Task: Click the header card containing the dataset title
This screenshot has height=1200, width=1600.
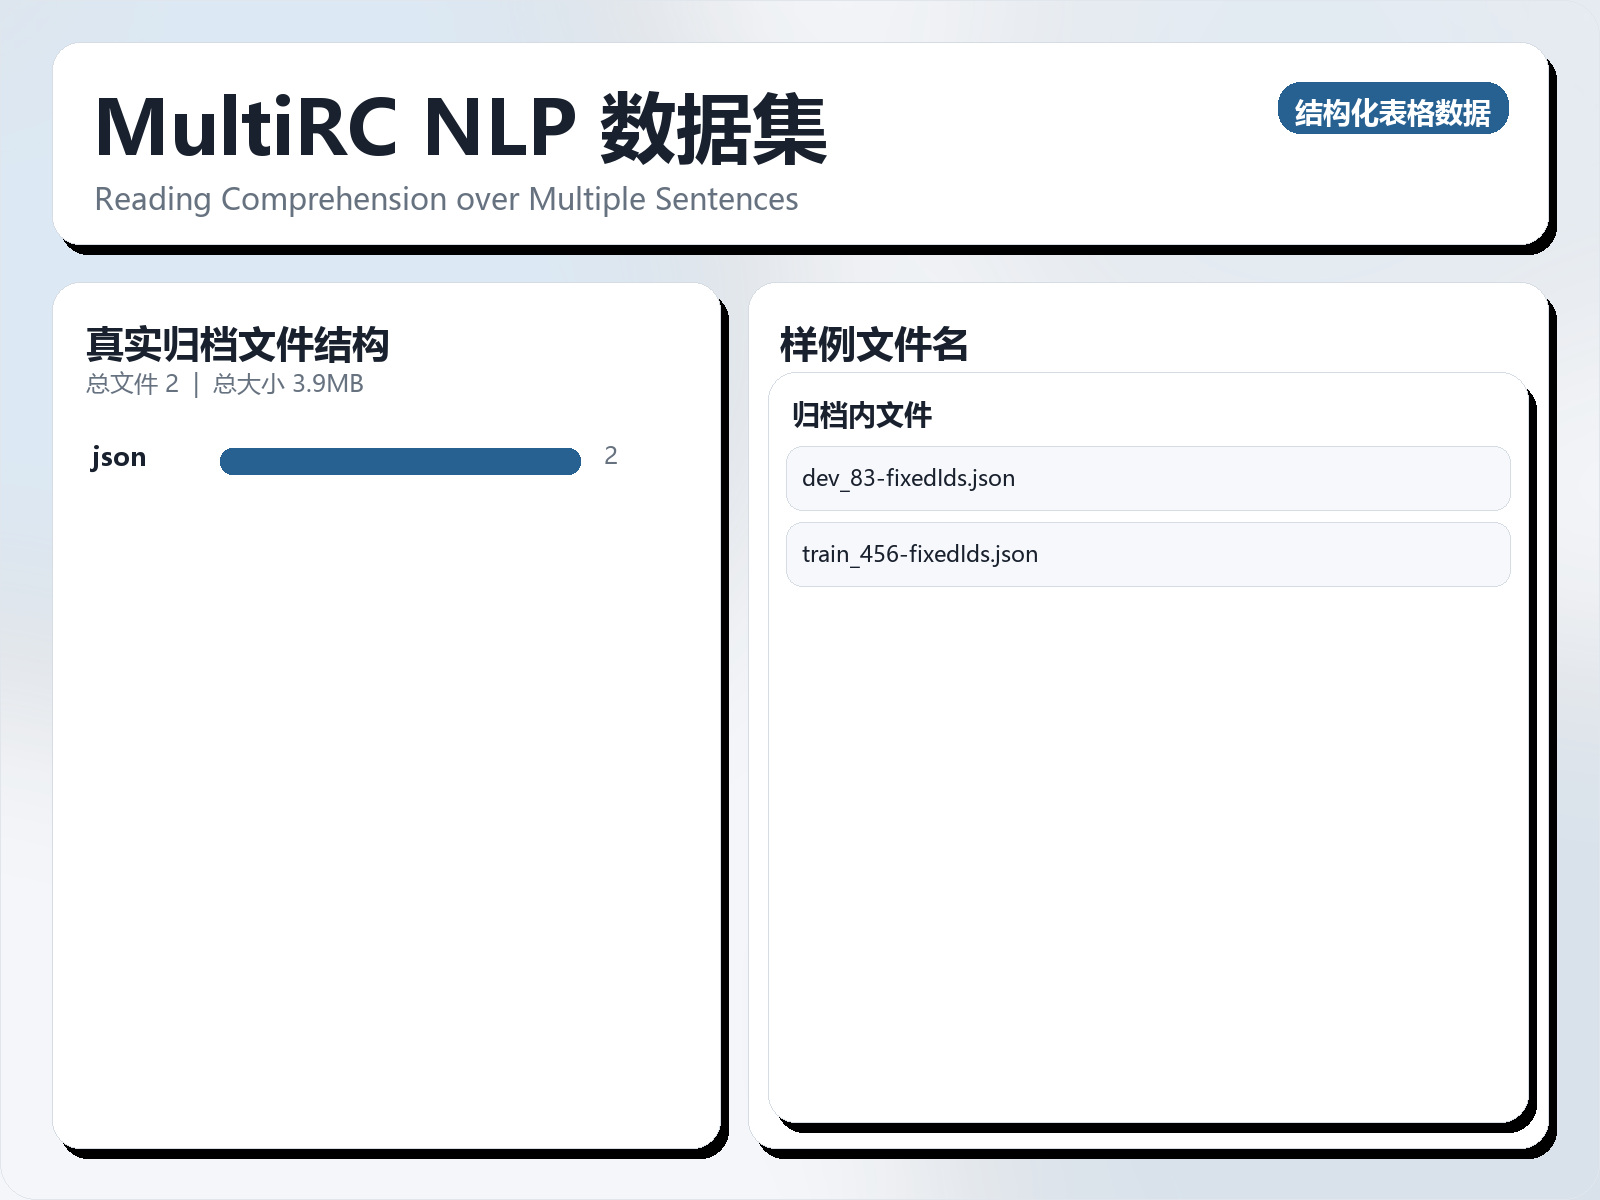Action: 800,145
